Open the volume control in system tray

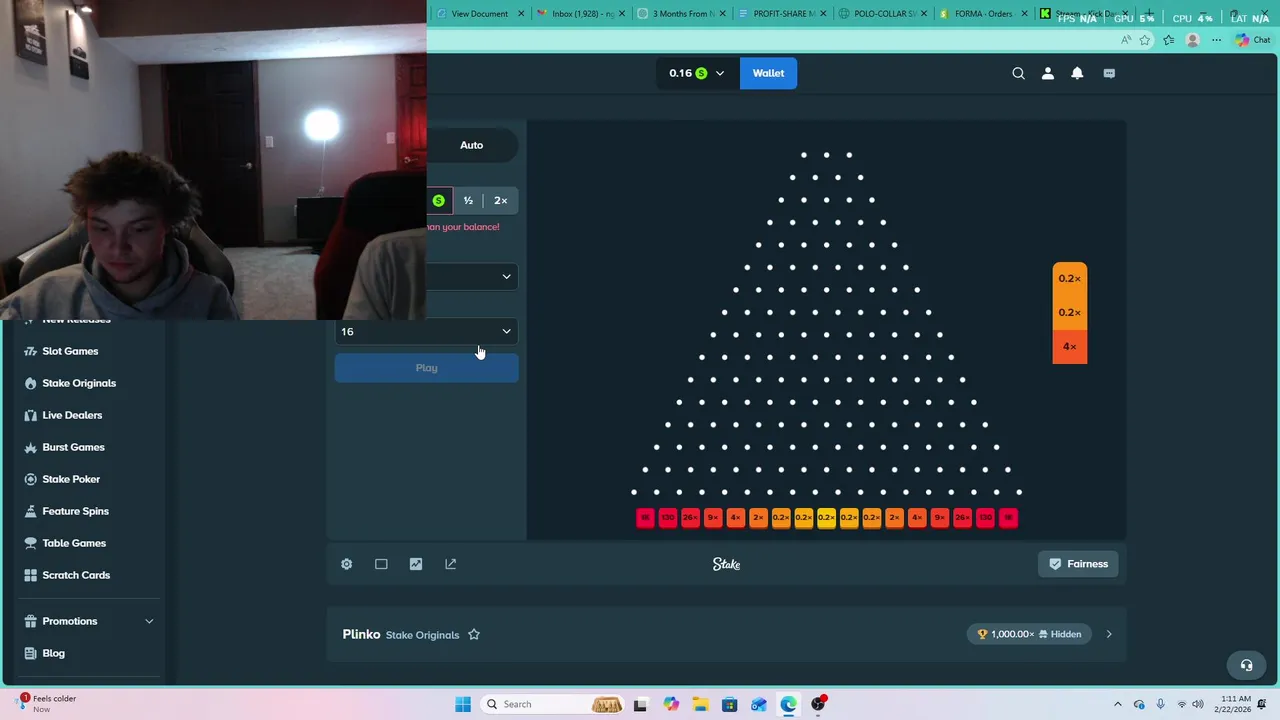[x=1198, y=704]
